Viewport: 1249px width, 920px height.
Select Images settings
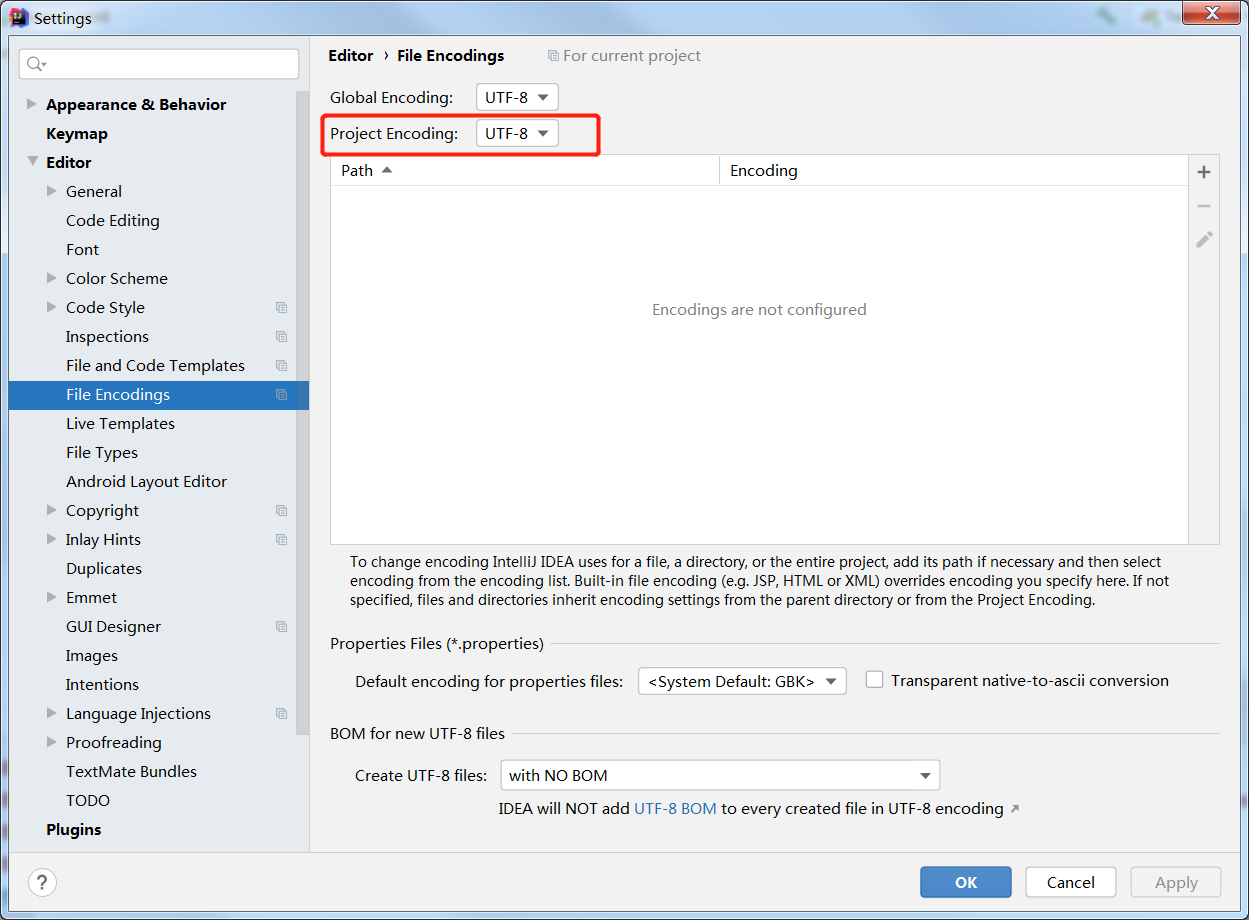tap(92, 656)
